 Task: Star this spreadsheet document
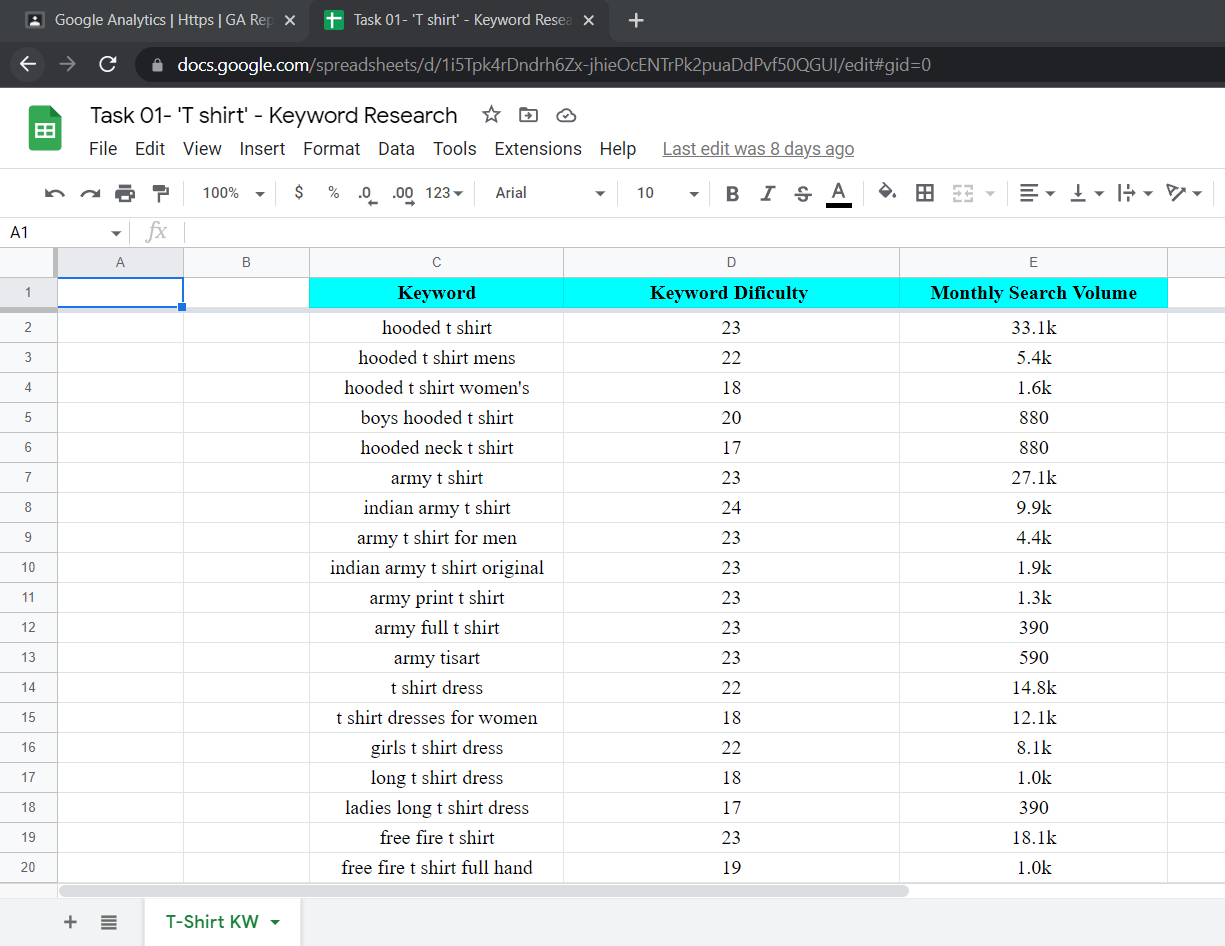[491, 115]
